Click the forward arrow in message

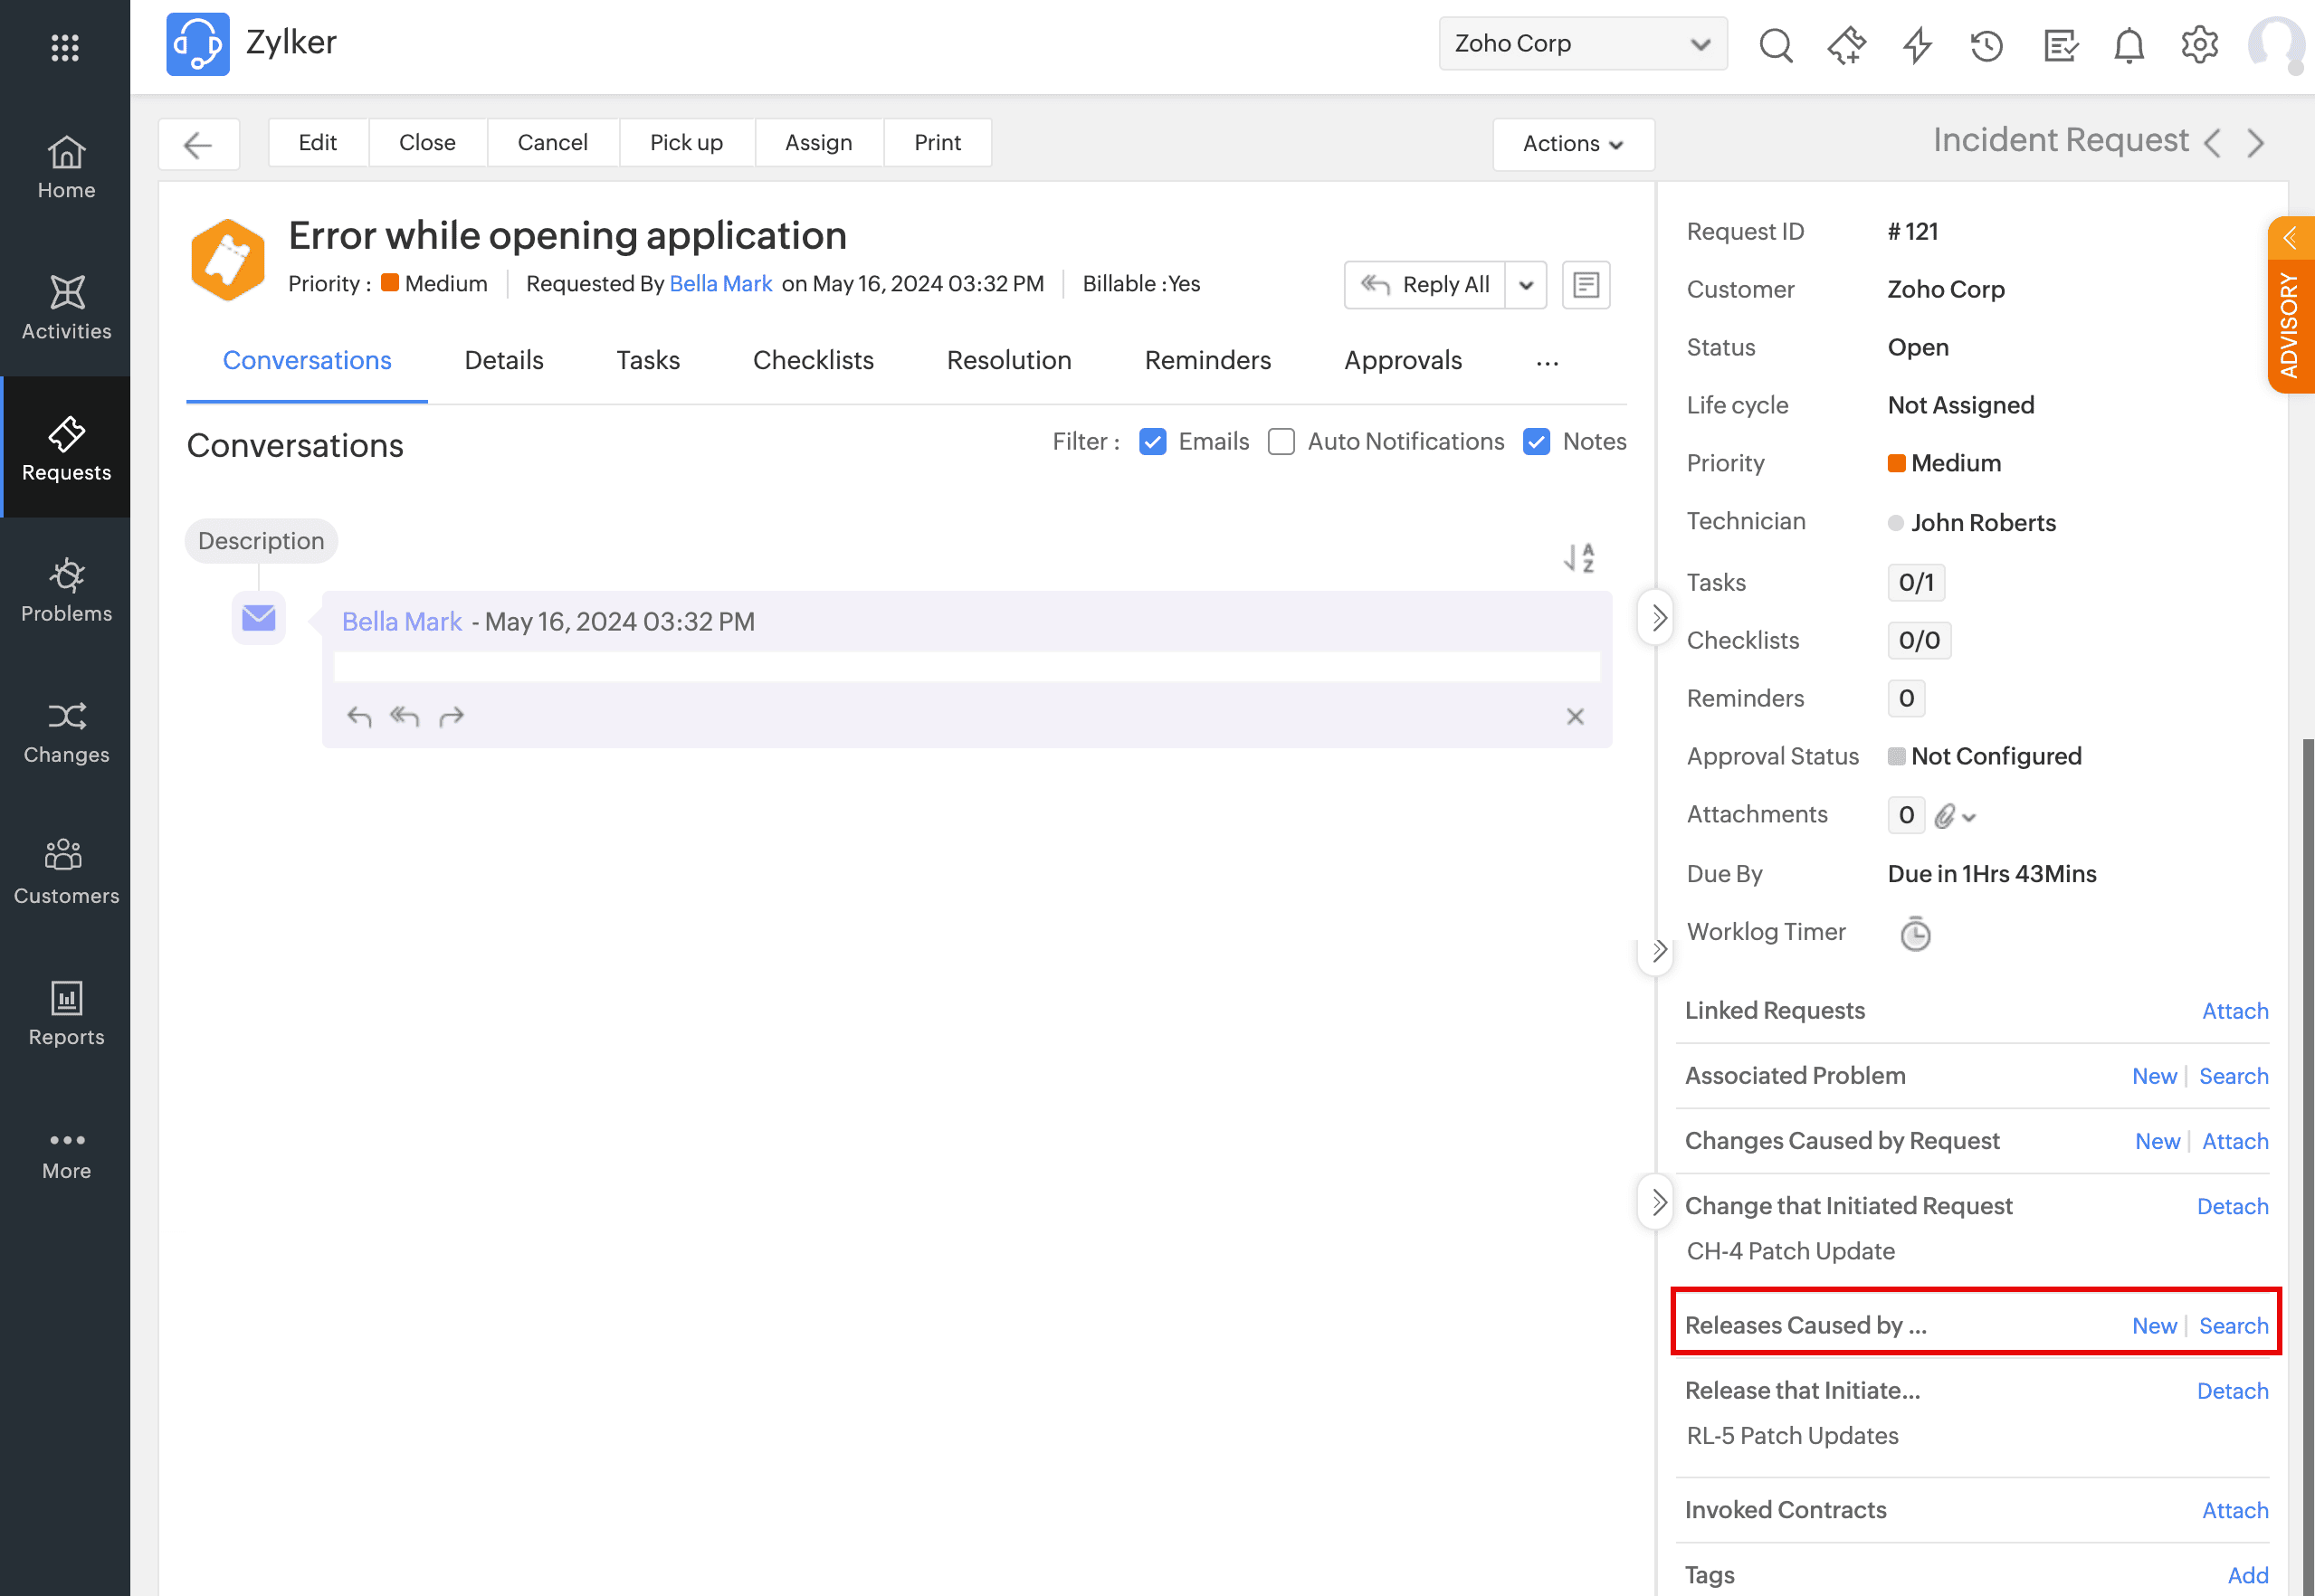[452, 716]
